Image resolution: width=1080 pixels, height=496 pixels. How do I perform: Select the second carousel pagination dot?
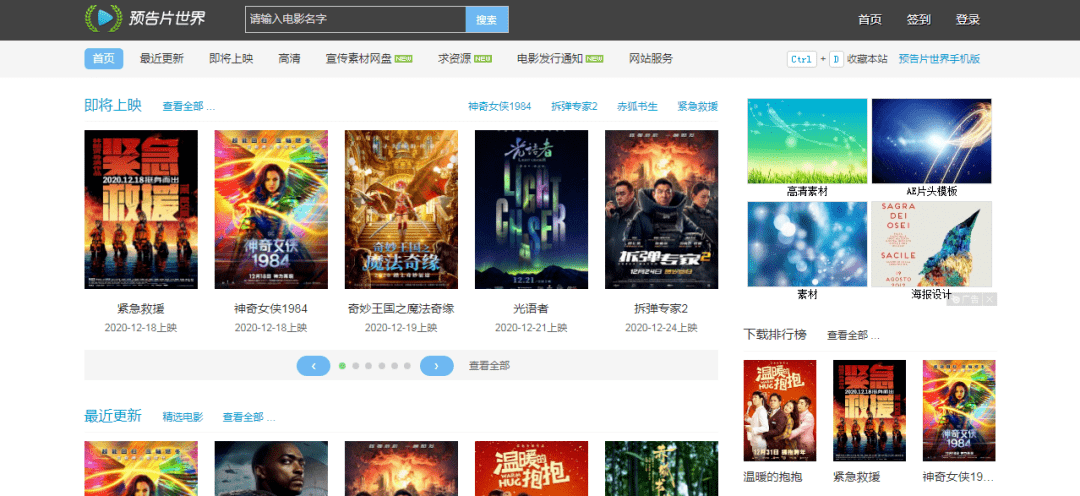pos(355,366)
